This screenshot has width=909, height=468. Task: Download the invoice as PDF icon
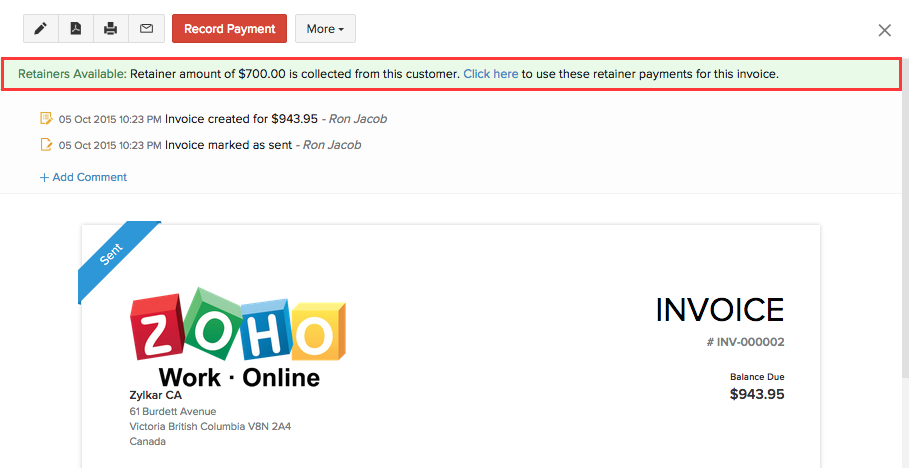click(x=76, y=28)
